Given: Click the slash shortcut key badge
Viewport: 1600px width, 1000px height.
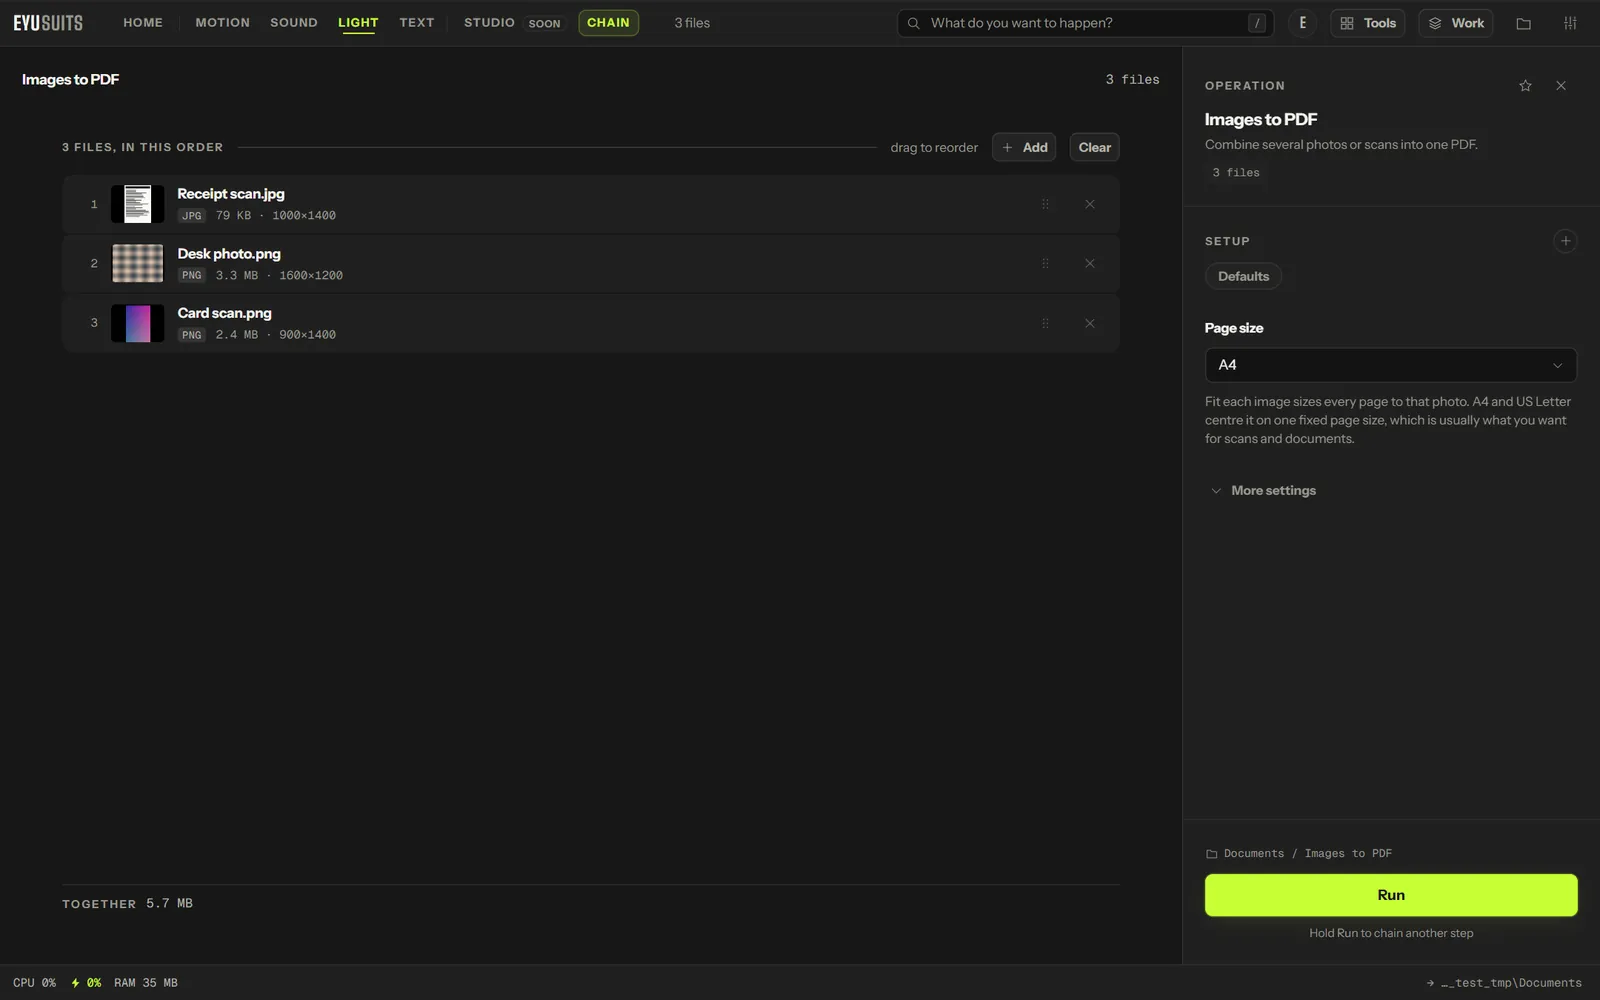Looking at the screenshot, I should 1257,23.
